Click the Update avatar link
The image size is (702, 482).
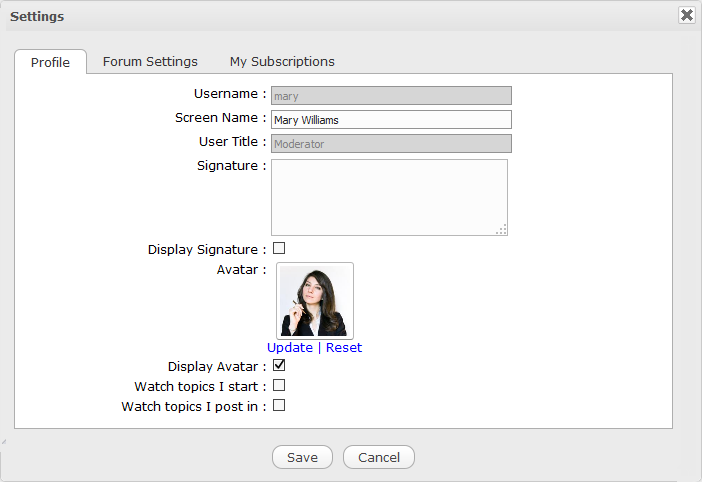290,347
